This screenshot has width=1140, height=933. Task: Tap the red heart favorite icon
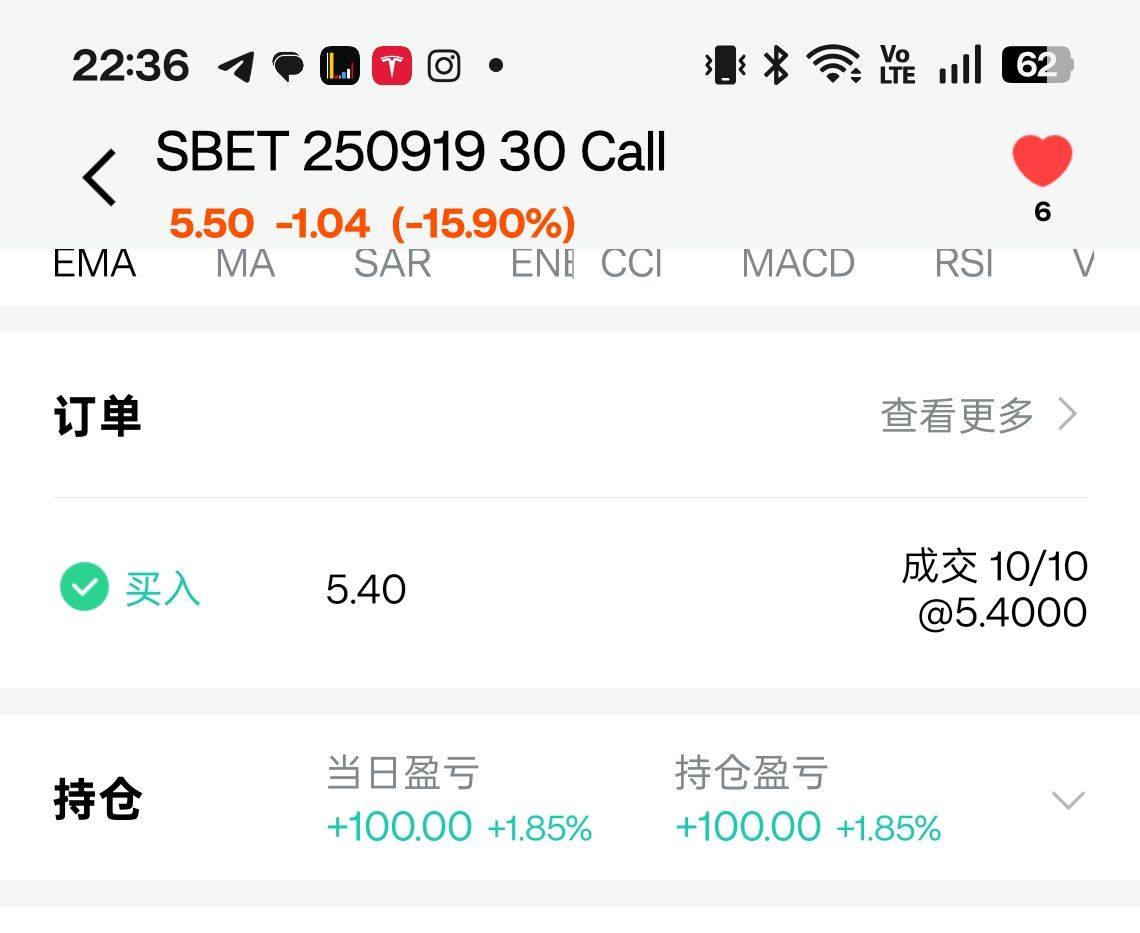tap(1042, 160)
